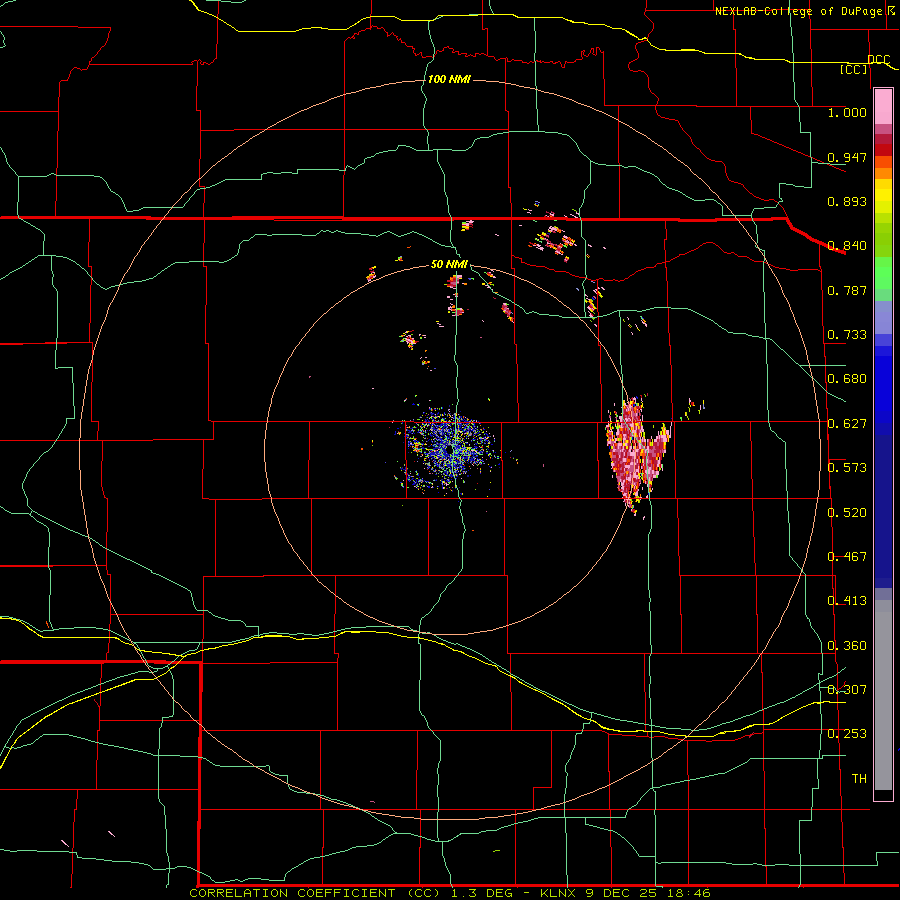
Task: Select the 0.360 color scale value
Action: point(847,646)
